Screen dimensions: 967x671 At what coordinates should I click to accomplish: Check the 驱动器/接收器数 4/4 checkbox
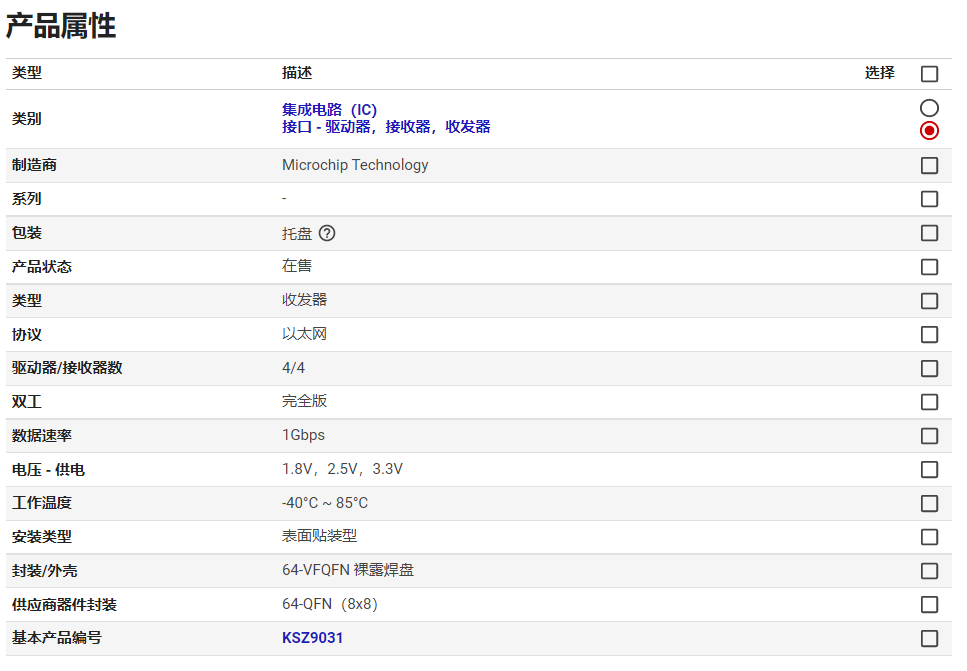click(929, 368)
